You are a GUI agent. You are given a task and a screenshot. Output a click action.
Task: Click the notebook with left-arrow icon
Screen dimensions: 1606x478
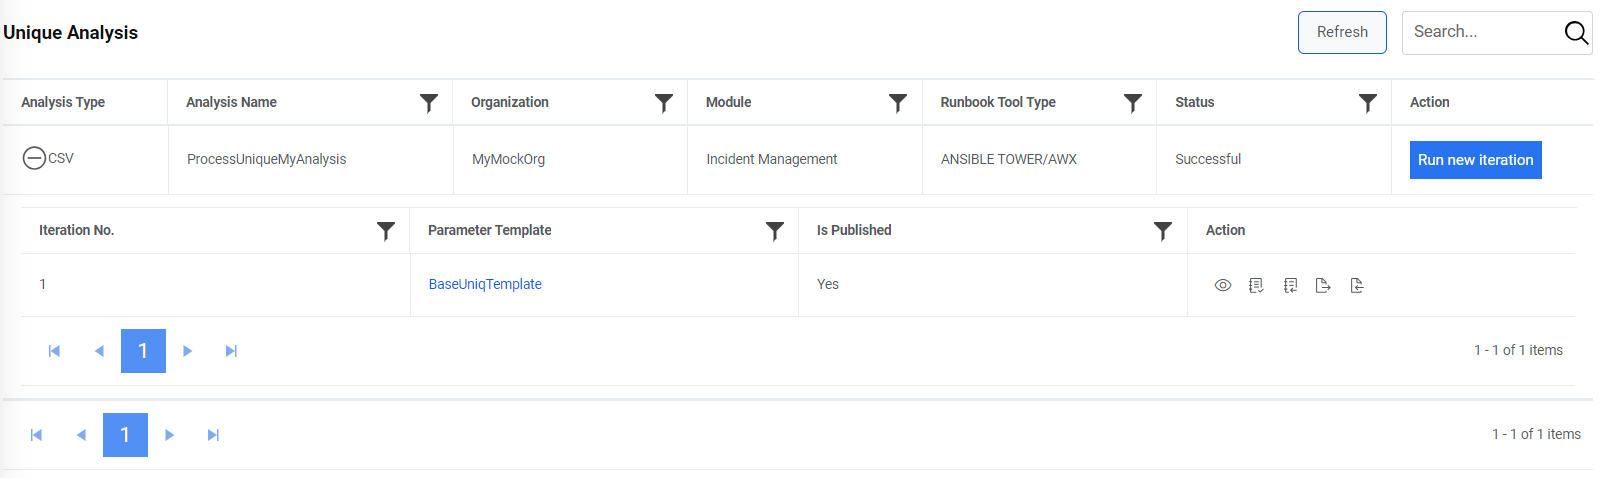point(1290,286)
